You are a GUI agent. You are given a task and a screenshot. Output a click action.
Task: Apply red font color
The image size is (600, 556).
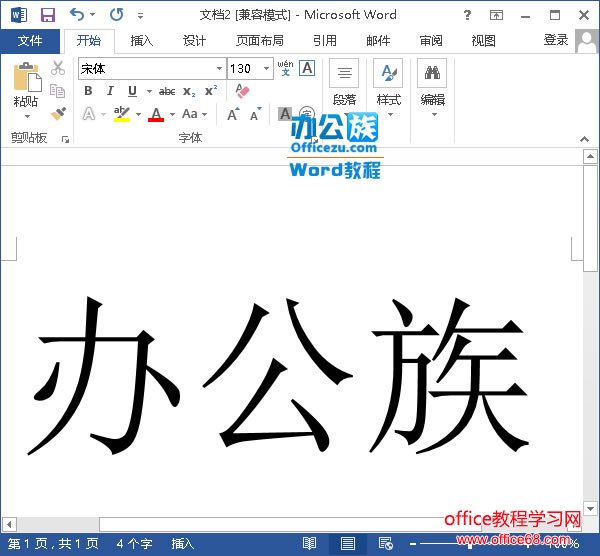pyautogui.click(x=156, y=114)
